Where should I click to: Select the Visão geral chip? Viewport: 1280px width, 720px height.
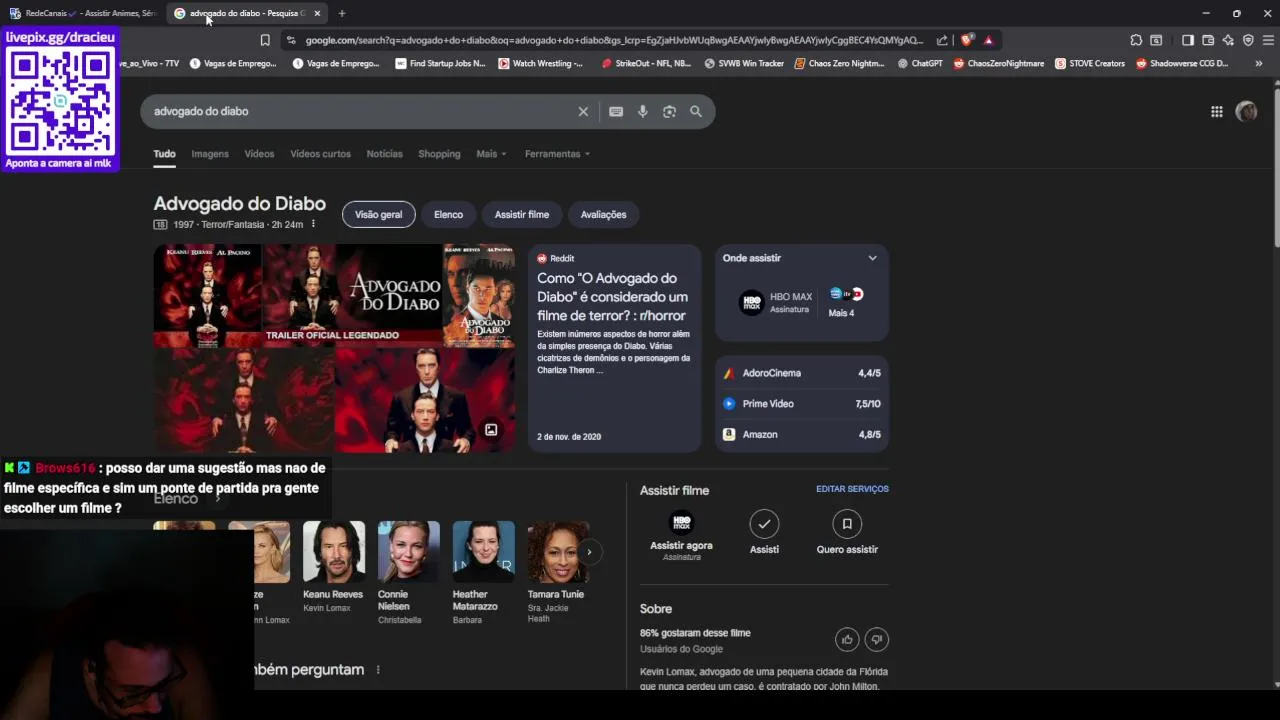coord(378,214)
